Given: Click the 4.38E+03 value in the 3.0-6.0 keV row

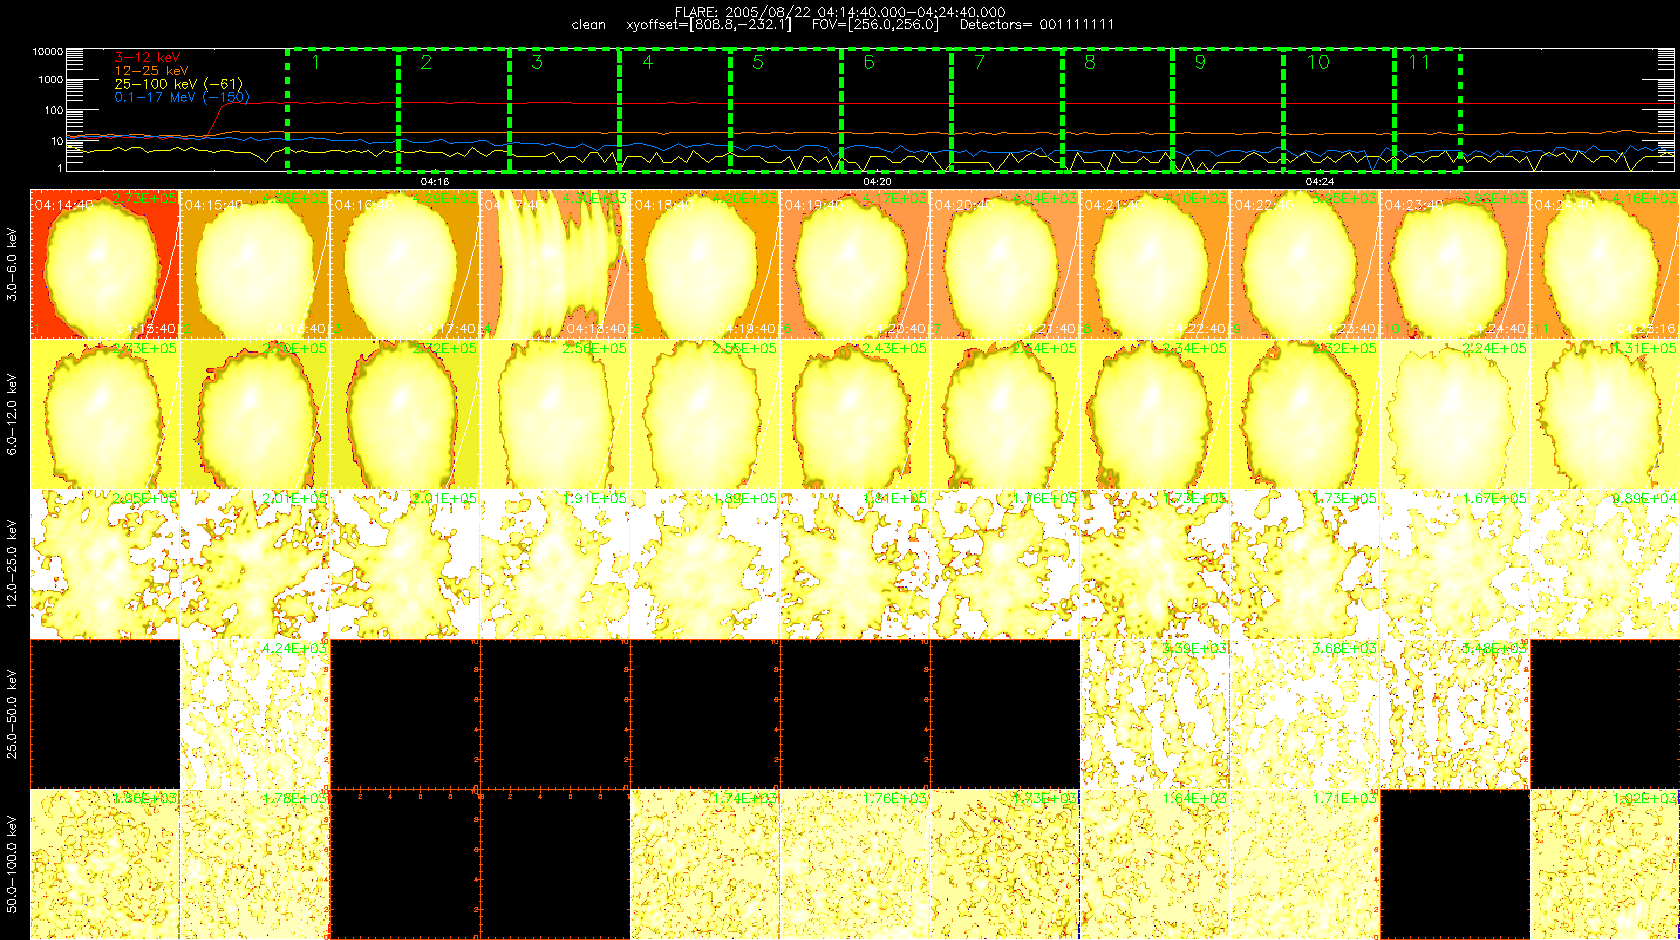Looking at the screenshot, I should [x=294, y=198].
